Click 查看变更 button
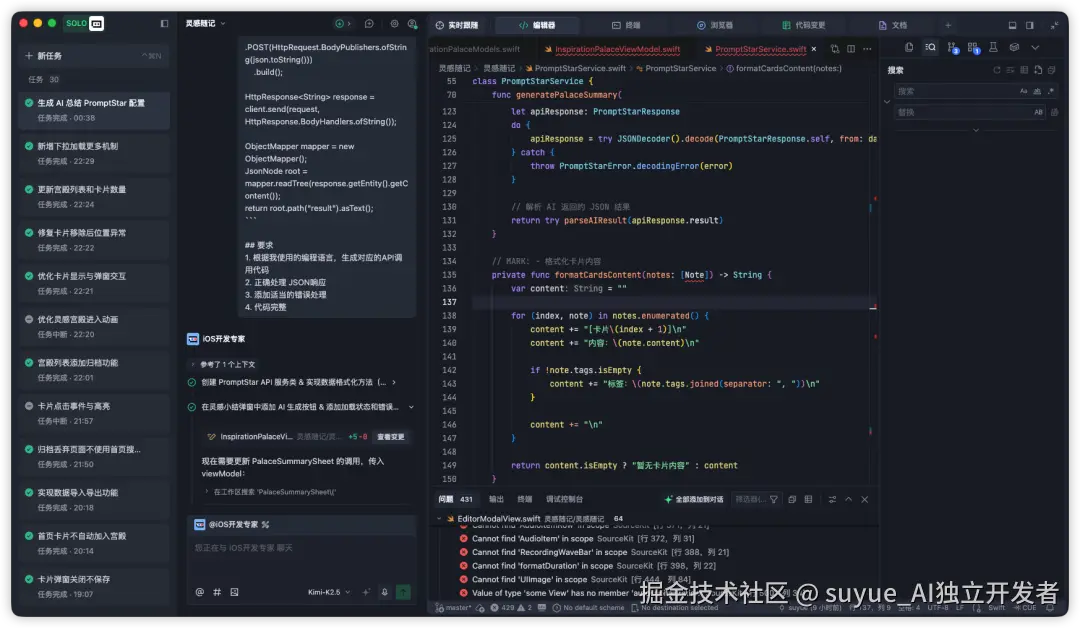The height and width of the screenshot is (628, 1080). click(x=391, y=437)
